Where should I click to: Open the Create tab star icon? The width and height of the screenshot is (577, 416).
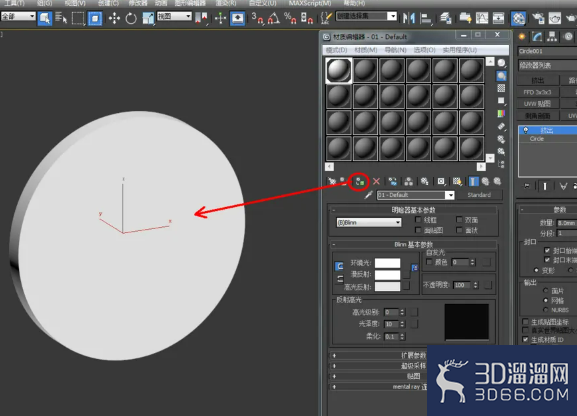tap(522, 36)
